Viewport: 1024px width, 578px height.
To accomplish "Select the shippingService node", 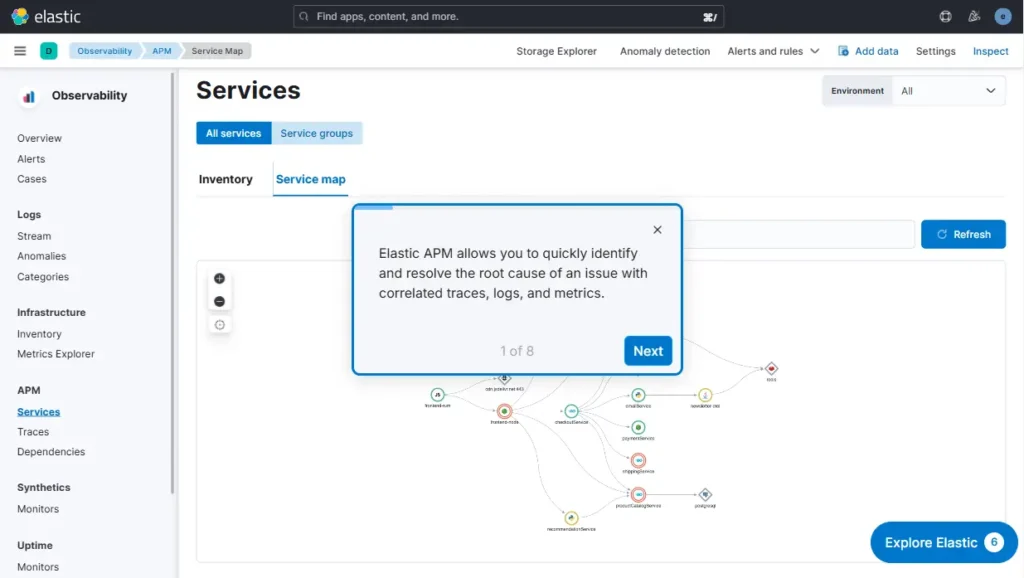I will 638,460.
